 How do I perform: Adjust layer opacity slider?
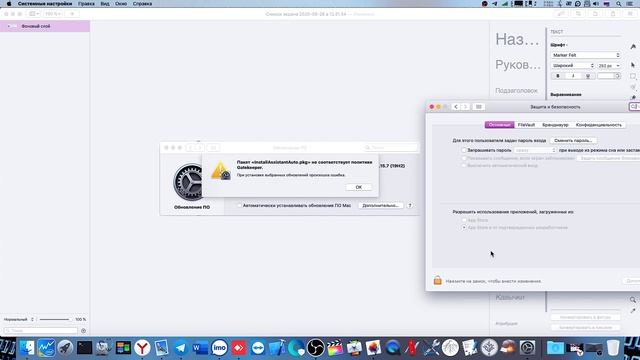click(55, 319)
